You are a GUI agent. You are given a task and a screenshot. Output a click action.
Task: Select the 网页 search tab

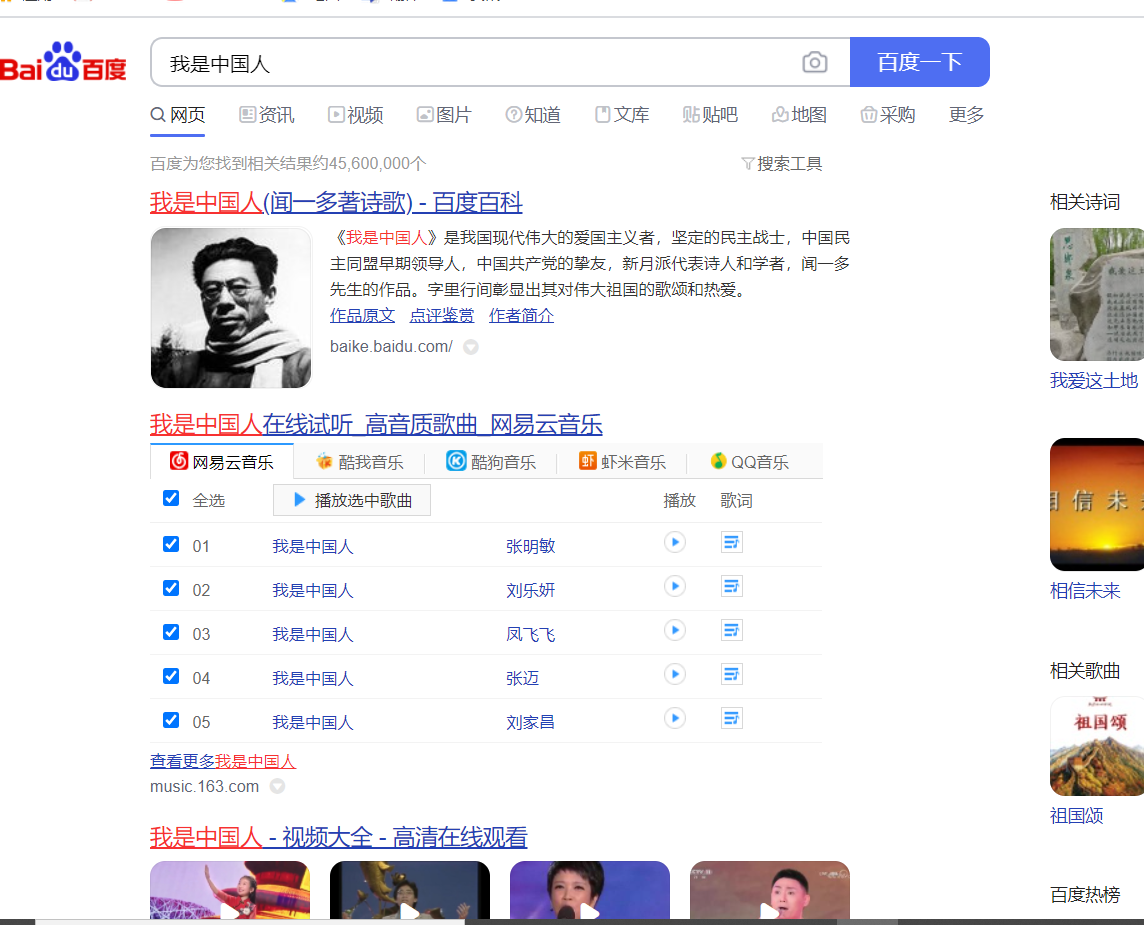(178, 115)
